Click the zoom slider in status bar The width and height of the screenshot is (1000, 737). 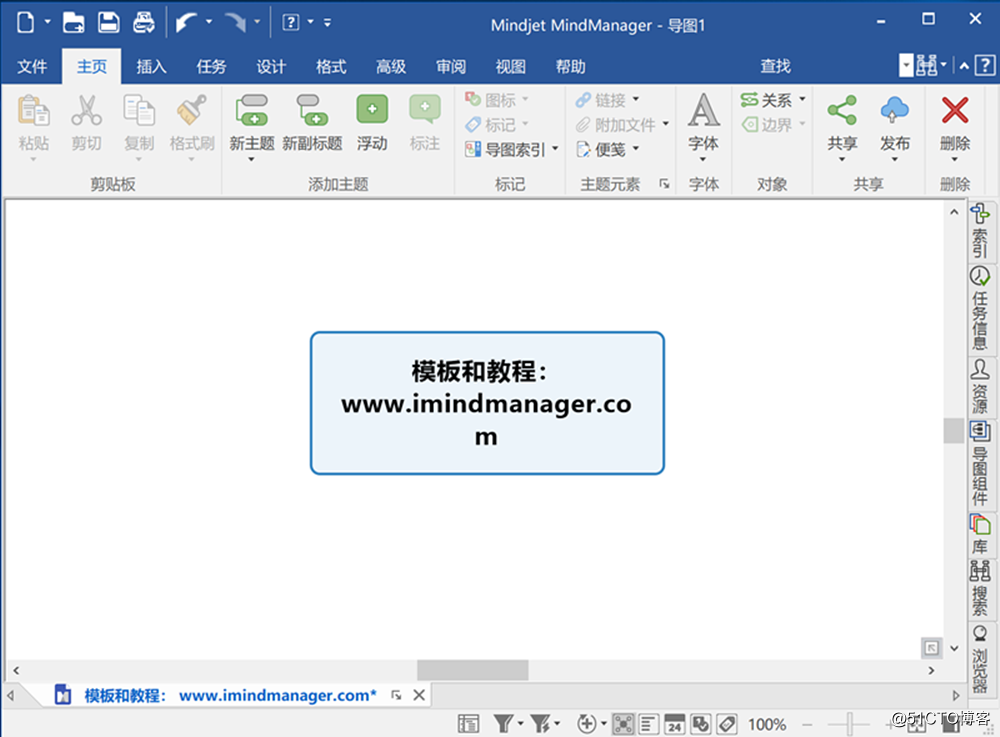tap(849, 724)
